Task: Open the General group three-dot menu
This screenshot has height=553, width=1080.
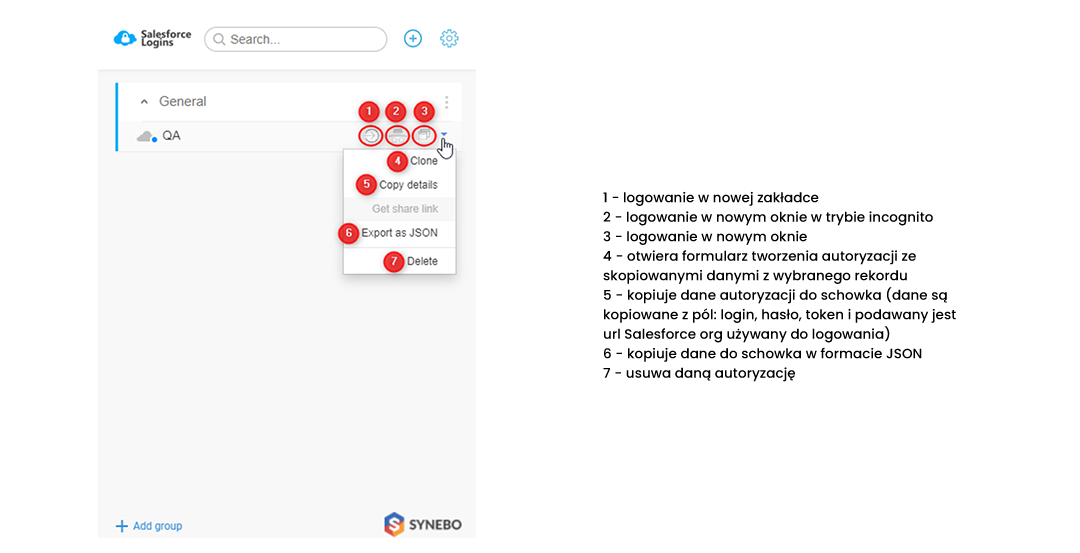Action: [446, 102]
